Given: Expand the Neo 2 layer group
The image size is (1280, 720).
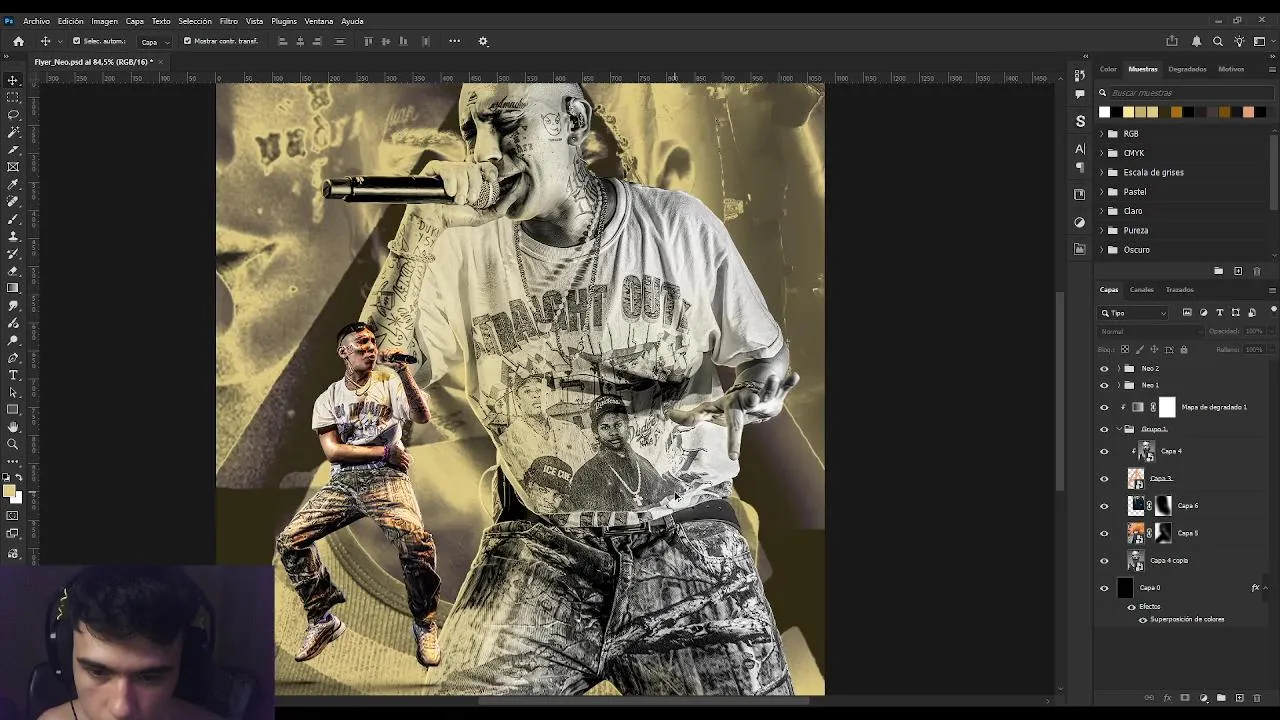Looking at the screenshot, I should [x=1118, y=369].
